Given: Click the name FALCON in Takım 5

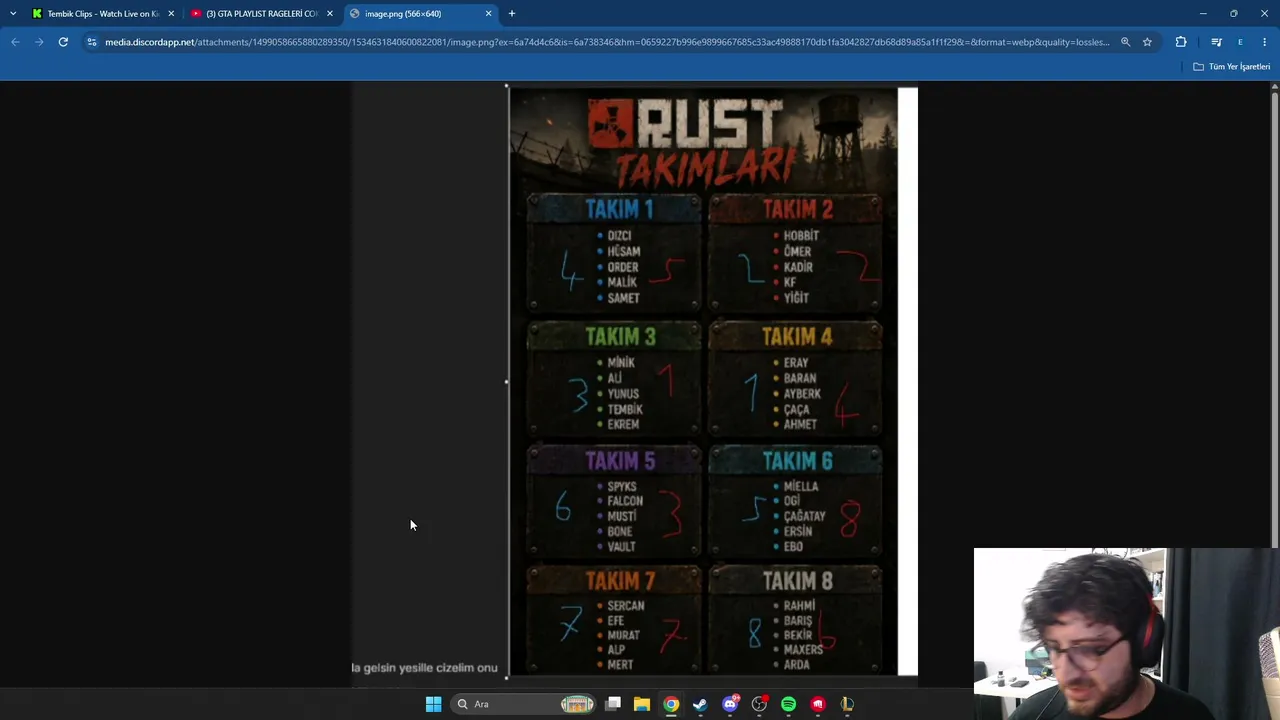Looking at the screenshot, I should coord(625,501).
